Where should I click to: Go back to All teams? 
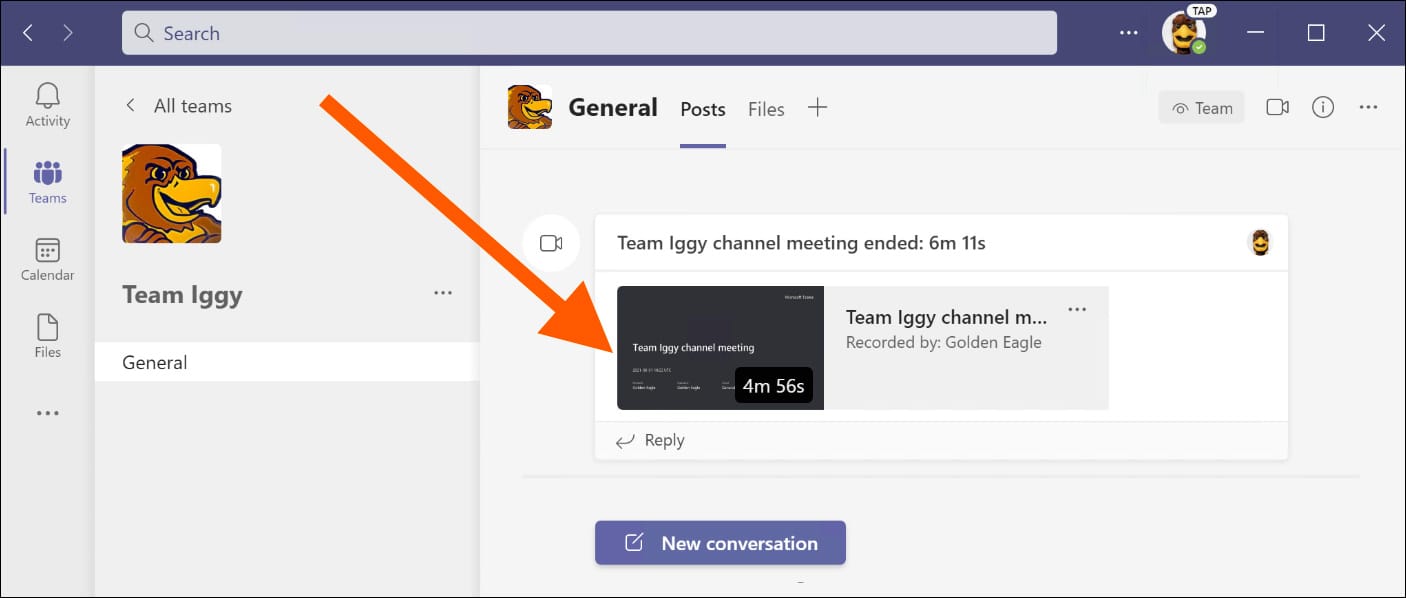(178, 106)
